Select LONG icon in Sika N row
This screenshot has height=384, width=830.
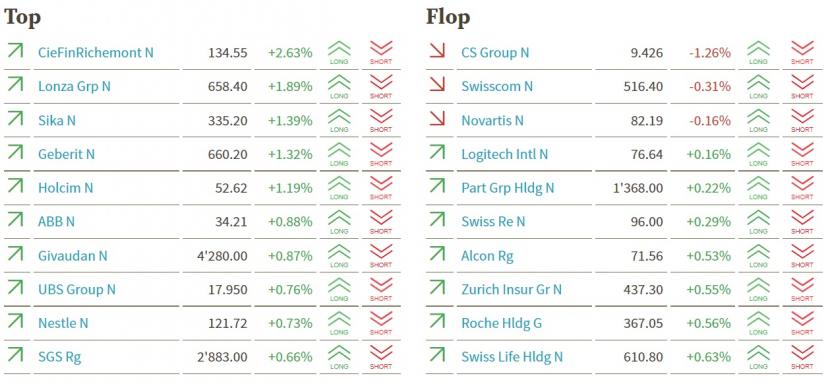[x=339, y=120]
